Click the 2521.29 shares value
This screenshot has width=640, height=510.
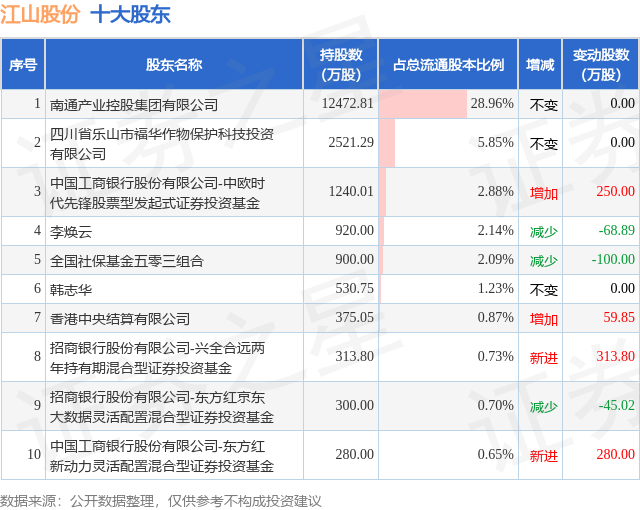[x=351, y=142]
